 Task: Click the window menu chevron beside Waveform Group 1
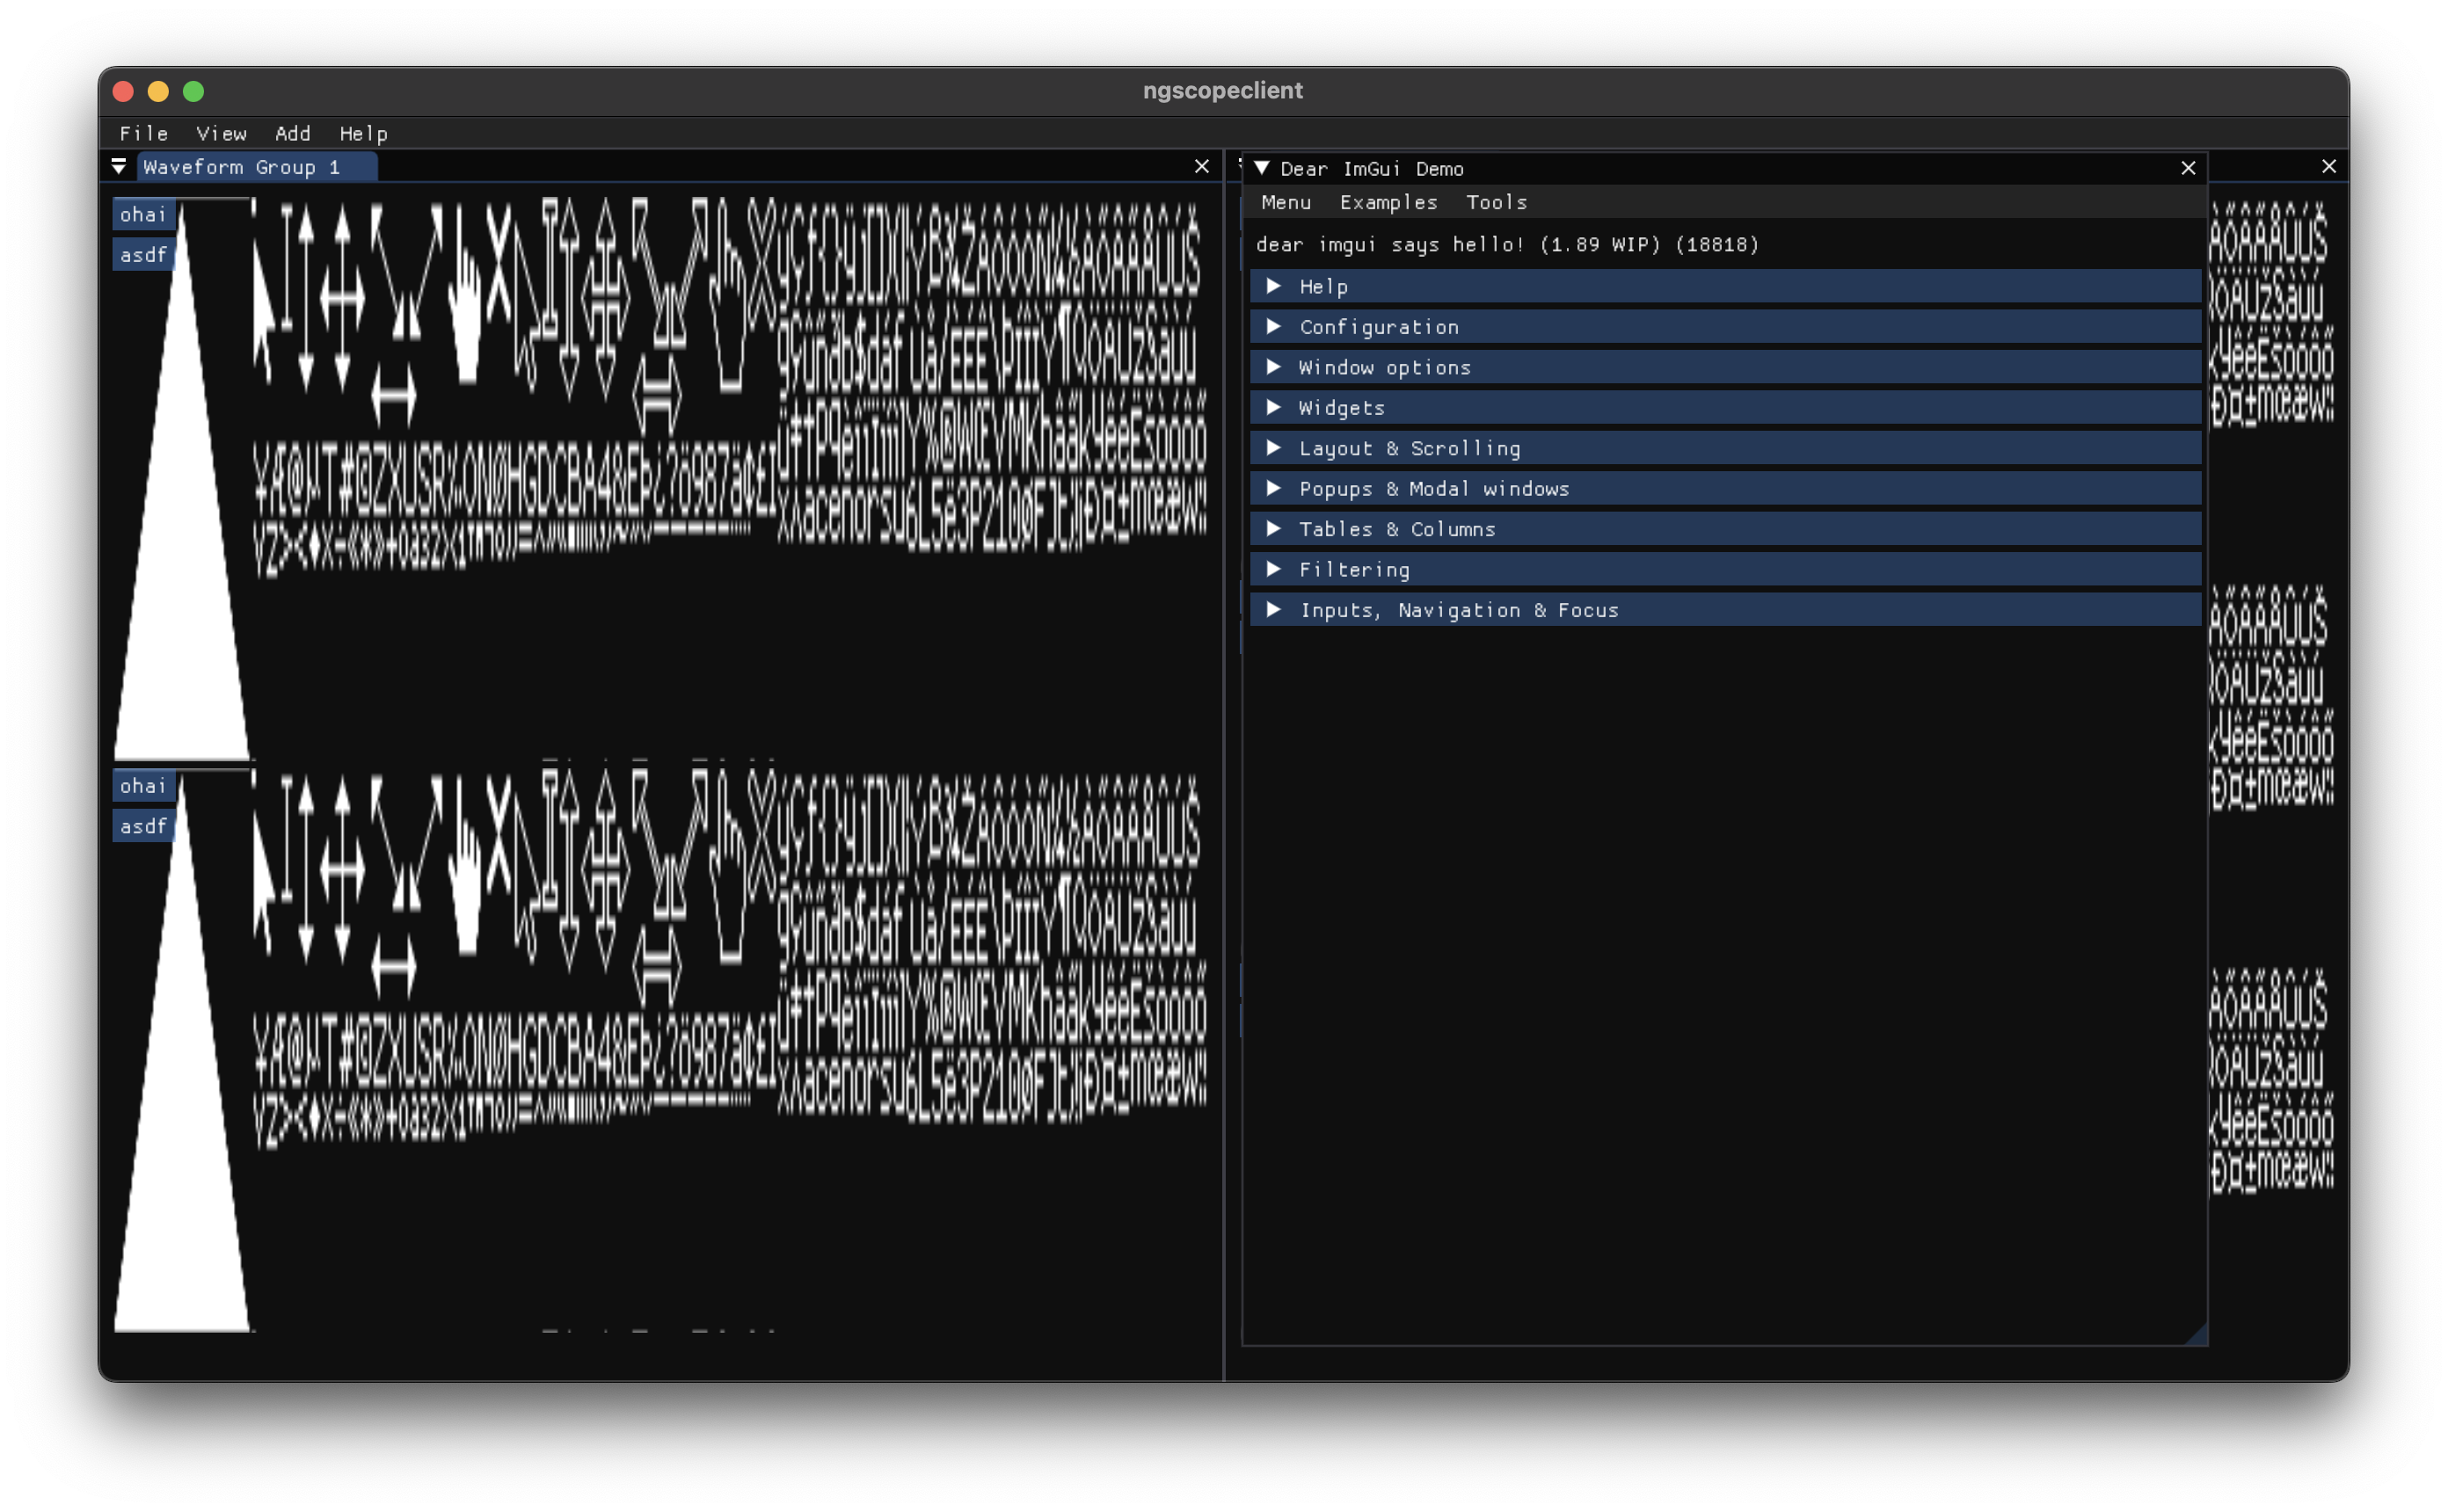coord(119,166)
